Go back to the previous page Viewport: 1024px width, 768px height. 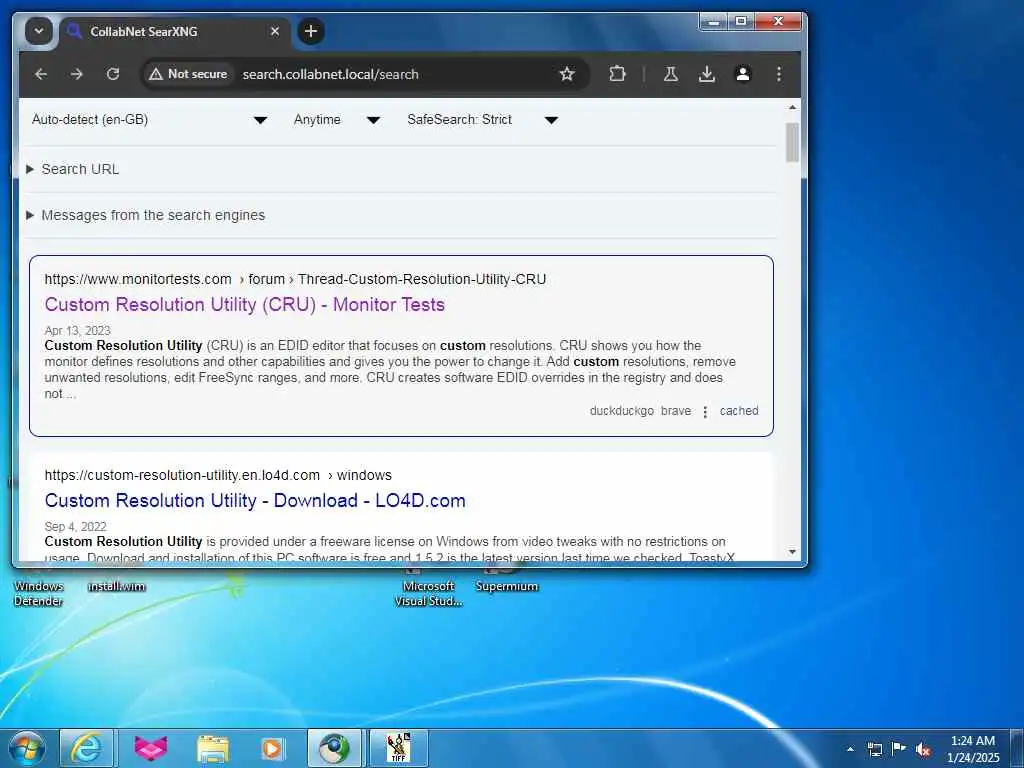pyautogui.click(x=41, y=74)
